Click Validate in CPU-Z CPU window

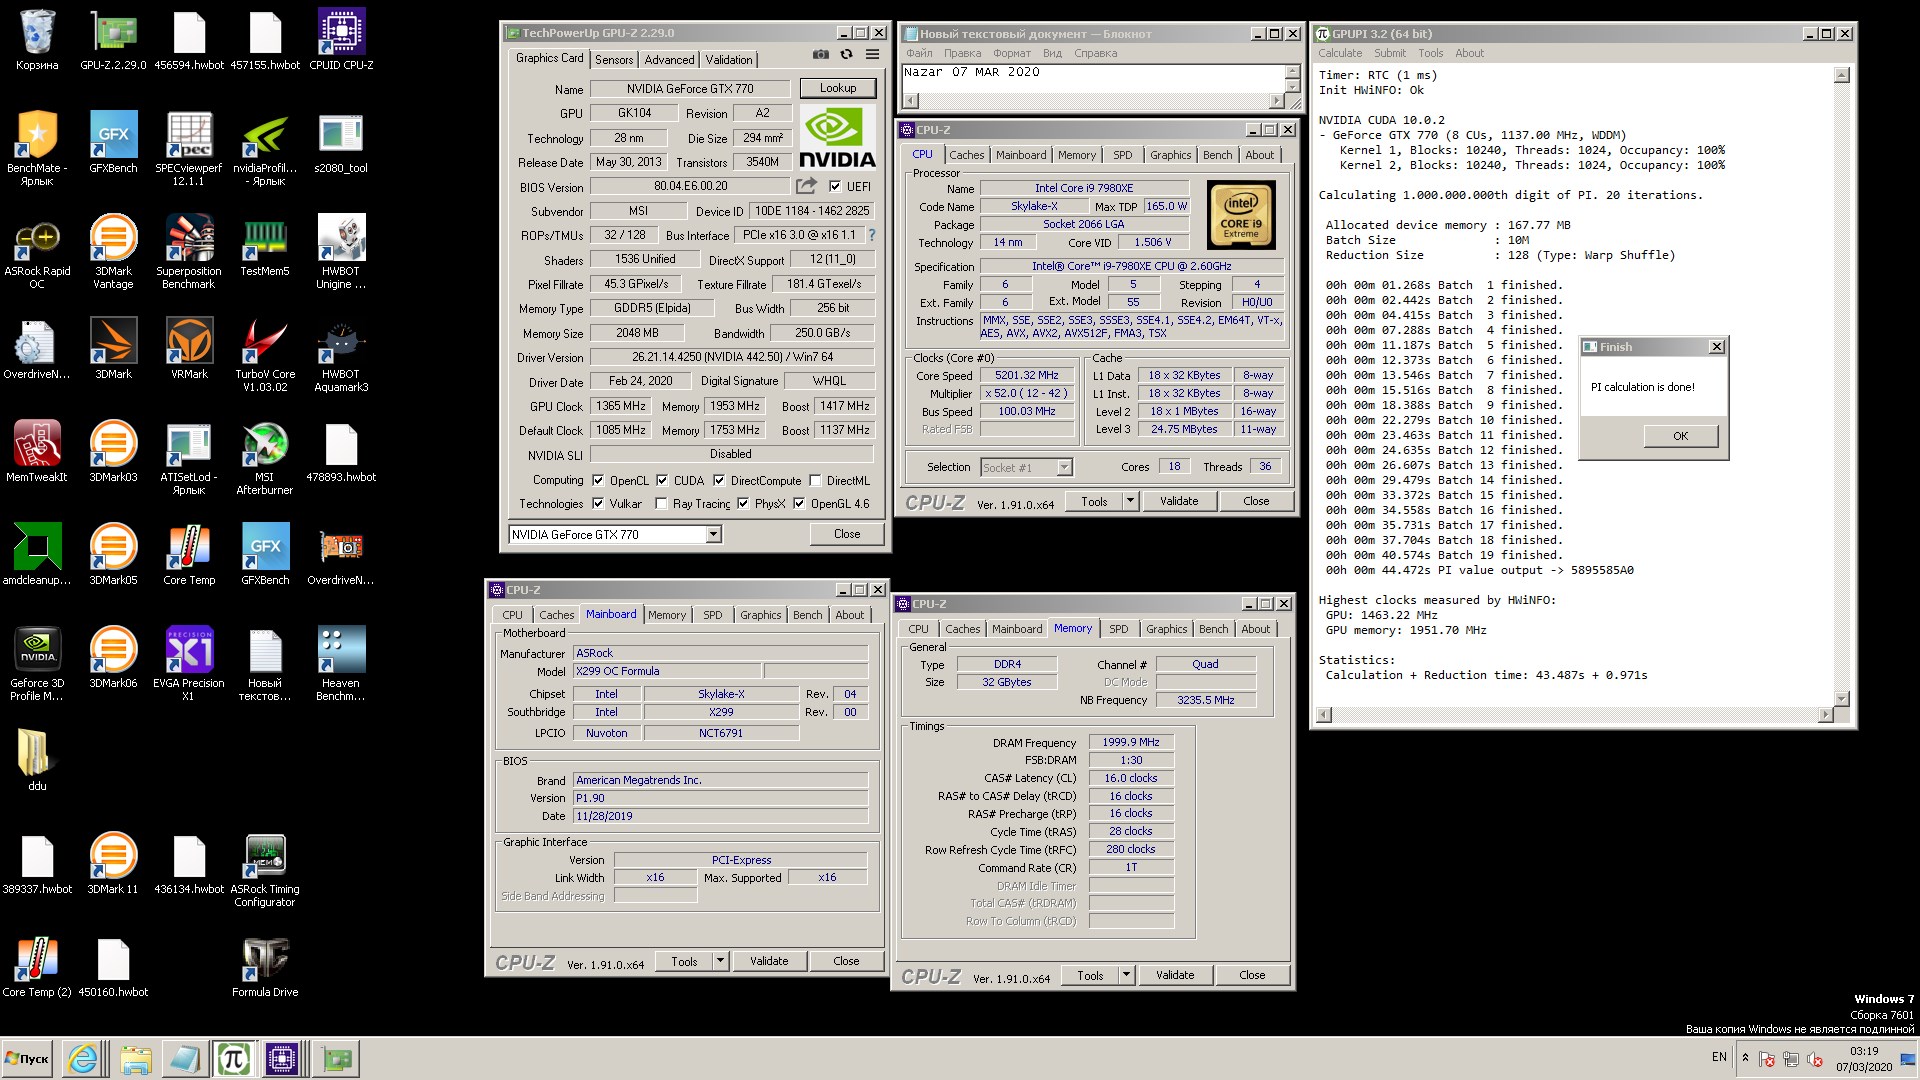point(1179,501)
